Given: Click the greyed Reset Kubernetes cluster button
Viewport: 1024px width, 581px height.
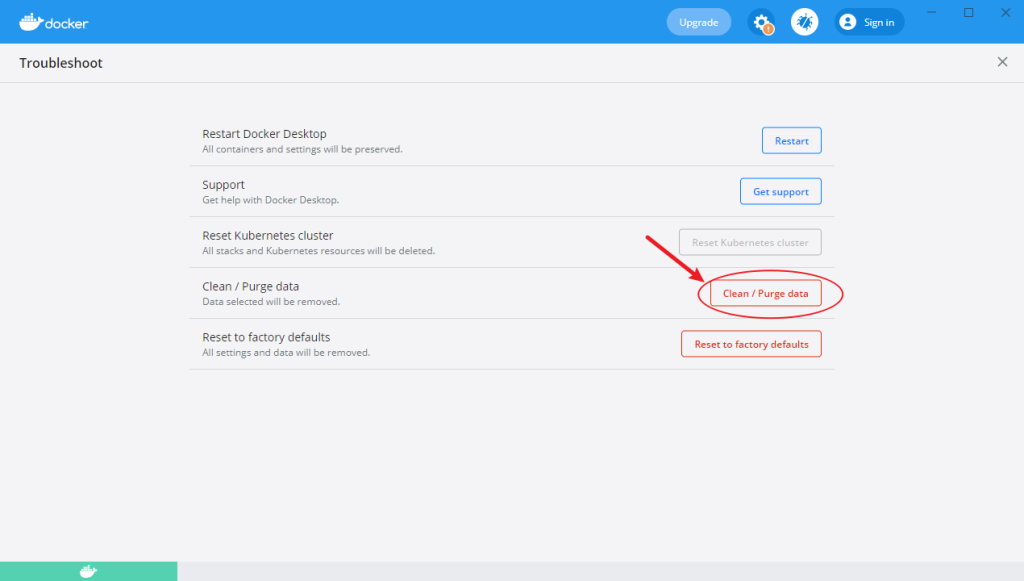Looking at the screenshot, I should coord(750,242).
